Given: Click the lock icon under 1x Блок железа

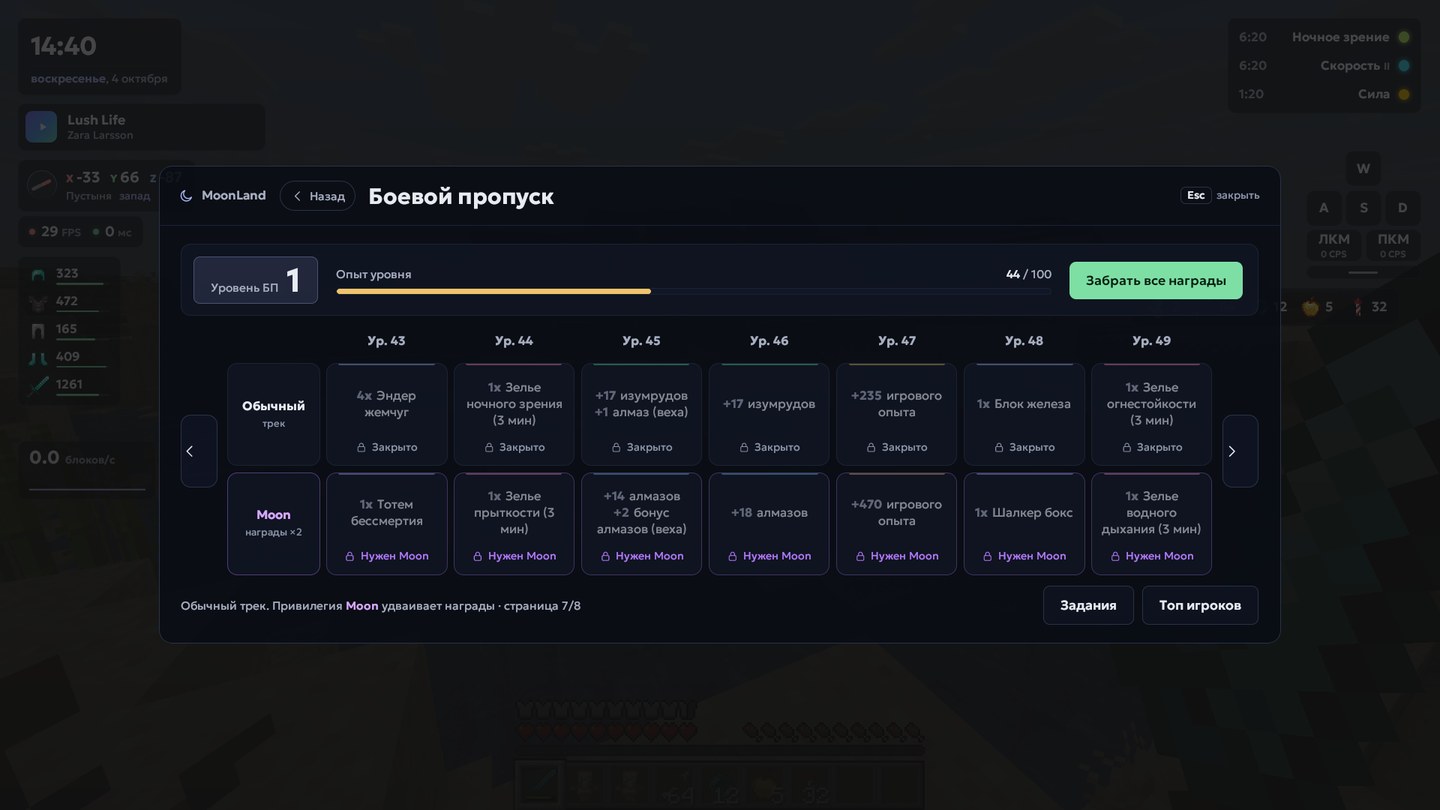Looking at the screenshot, I should (1000, 448).
